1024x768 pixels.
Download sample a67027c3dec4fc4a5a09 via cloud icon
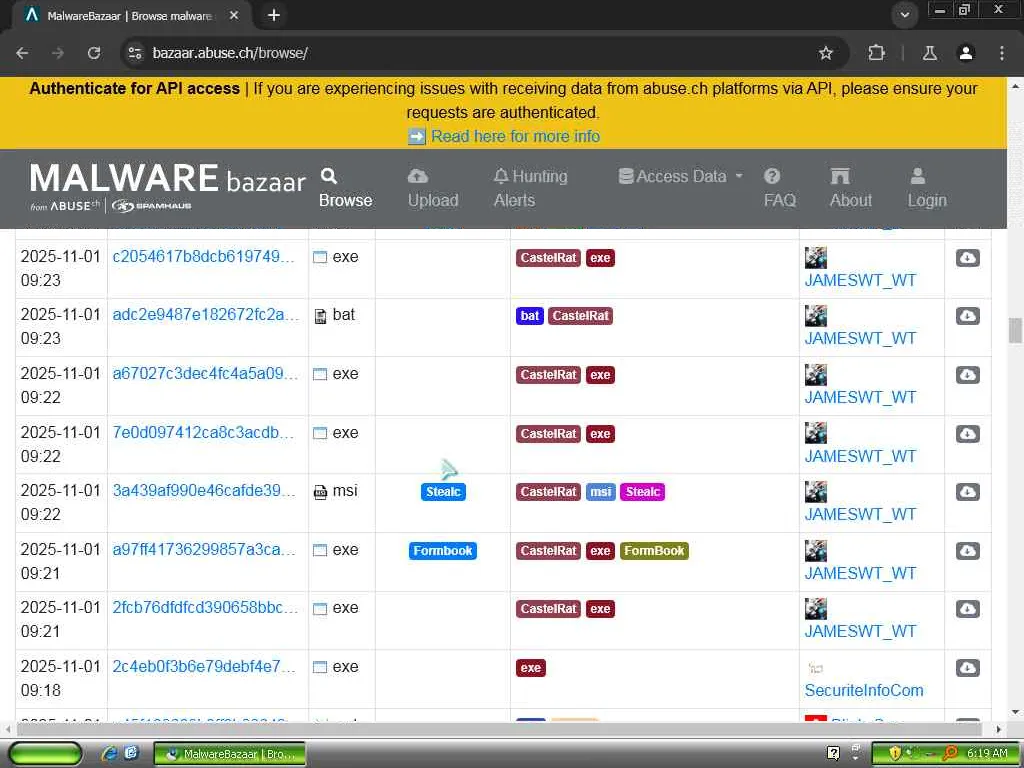tap(967, 375)
